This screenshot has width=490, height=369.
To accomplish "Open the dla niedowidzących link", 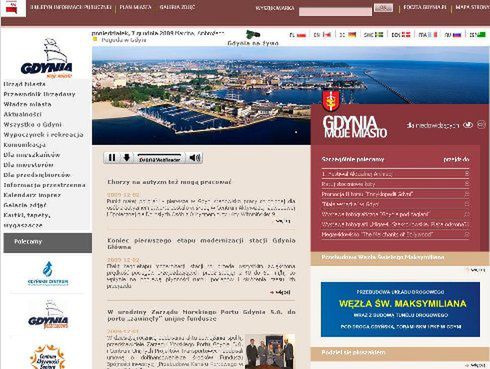I will click(433, 125).
